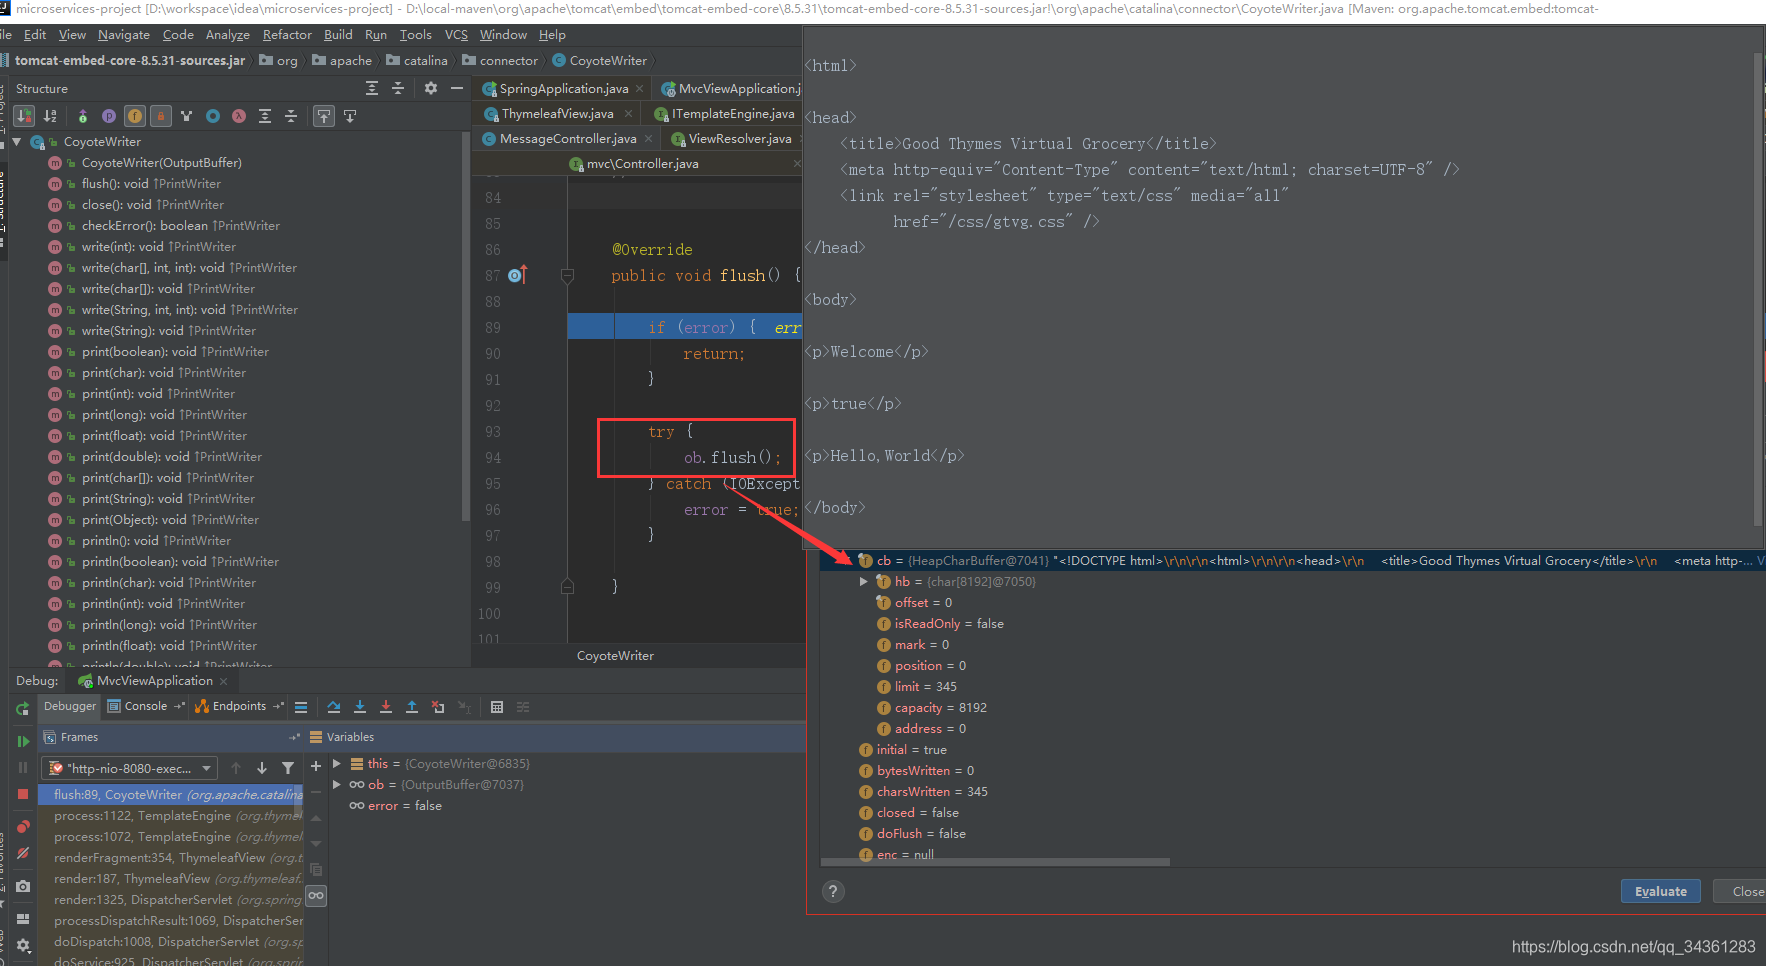This screenshot has width=1766, height=966.
Task: Toggle Show non-public lock icon
Action: click(161, 116)
